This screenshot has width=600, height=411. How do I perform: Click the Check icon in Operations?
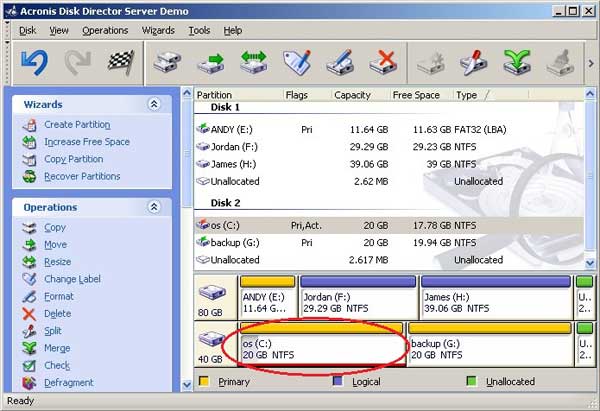point(29,365)
